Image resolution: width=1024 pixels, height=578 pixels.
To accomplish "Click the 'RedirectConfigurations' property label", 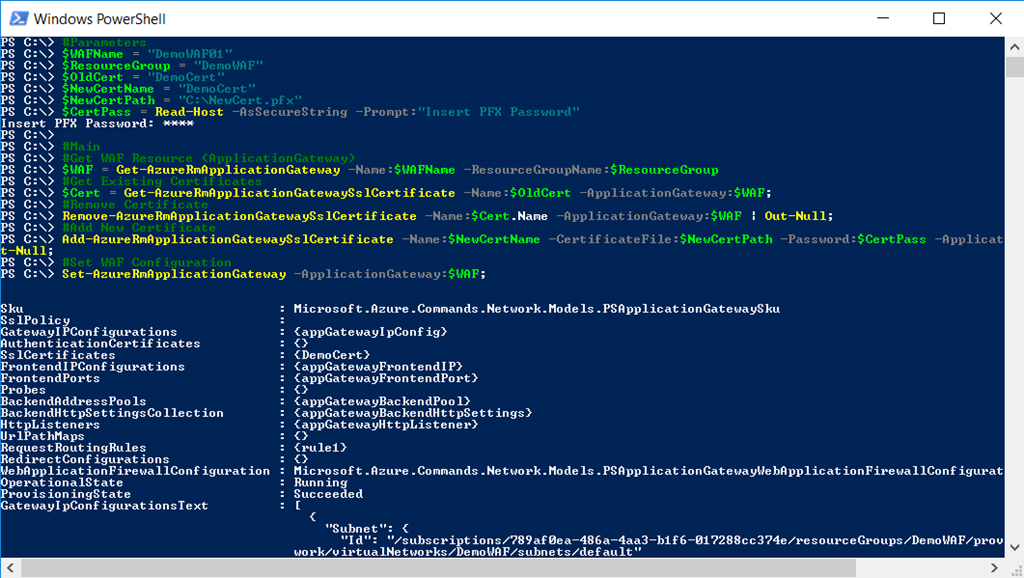I will click(x=85, y=460).
